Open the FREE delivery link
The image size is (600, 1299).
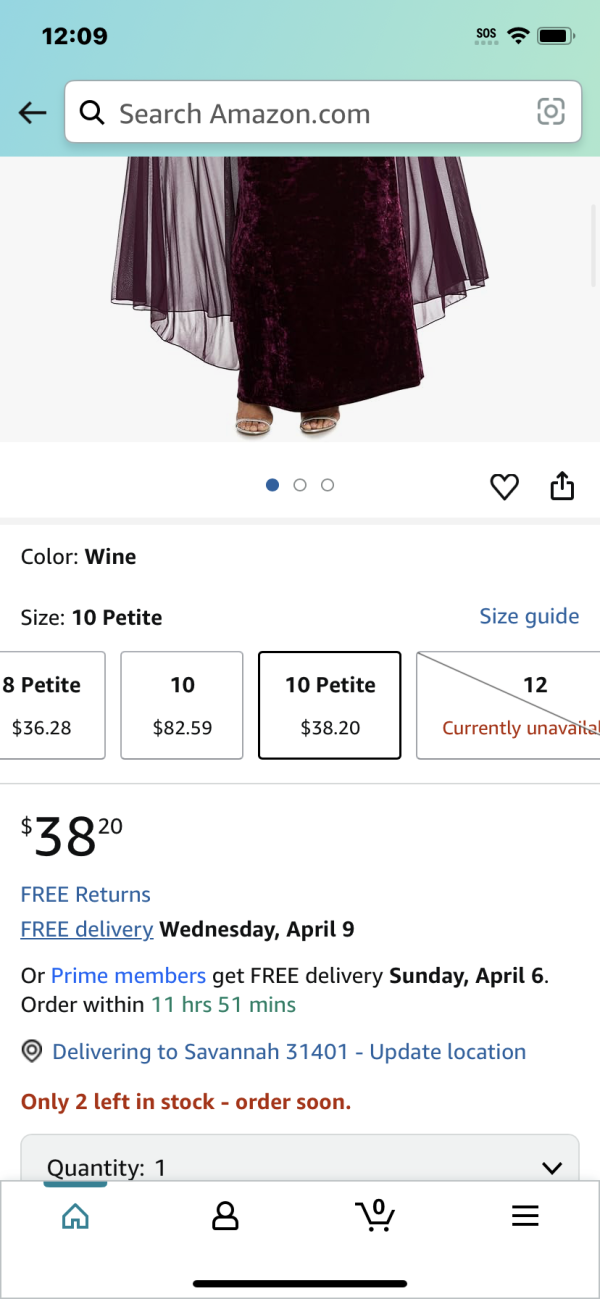click(87, 929)
